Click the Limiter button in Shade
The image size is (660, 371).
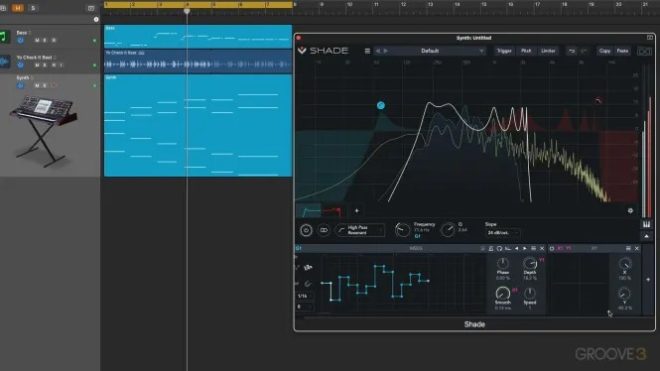548,51
